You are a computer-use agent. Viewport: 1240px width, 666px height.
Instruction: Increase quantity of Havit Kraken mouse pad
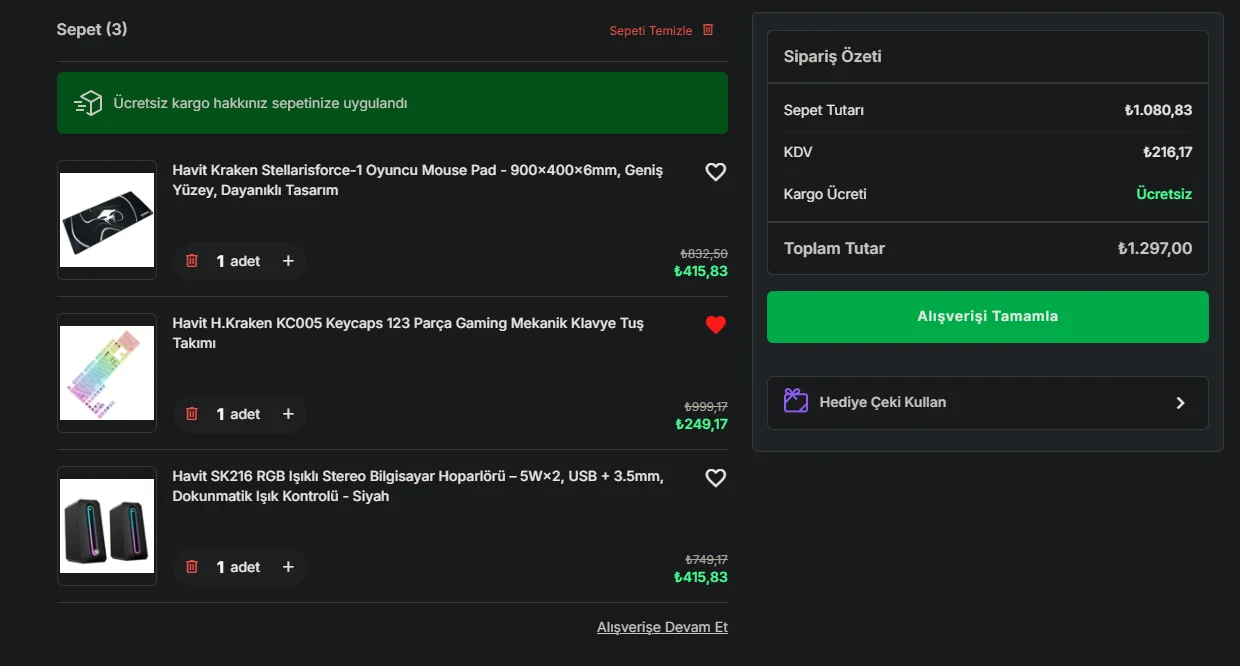[288, 261]
